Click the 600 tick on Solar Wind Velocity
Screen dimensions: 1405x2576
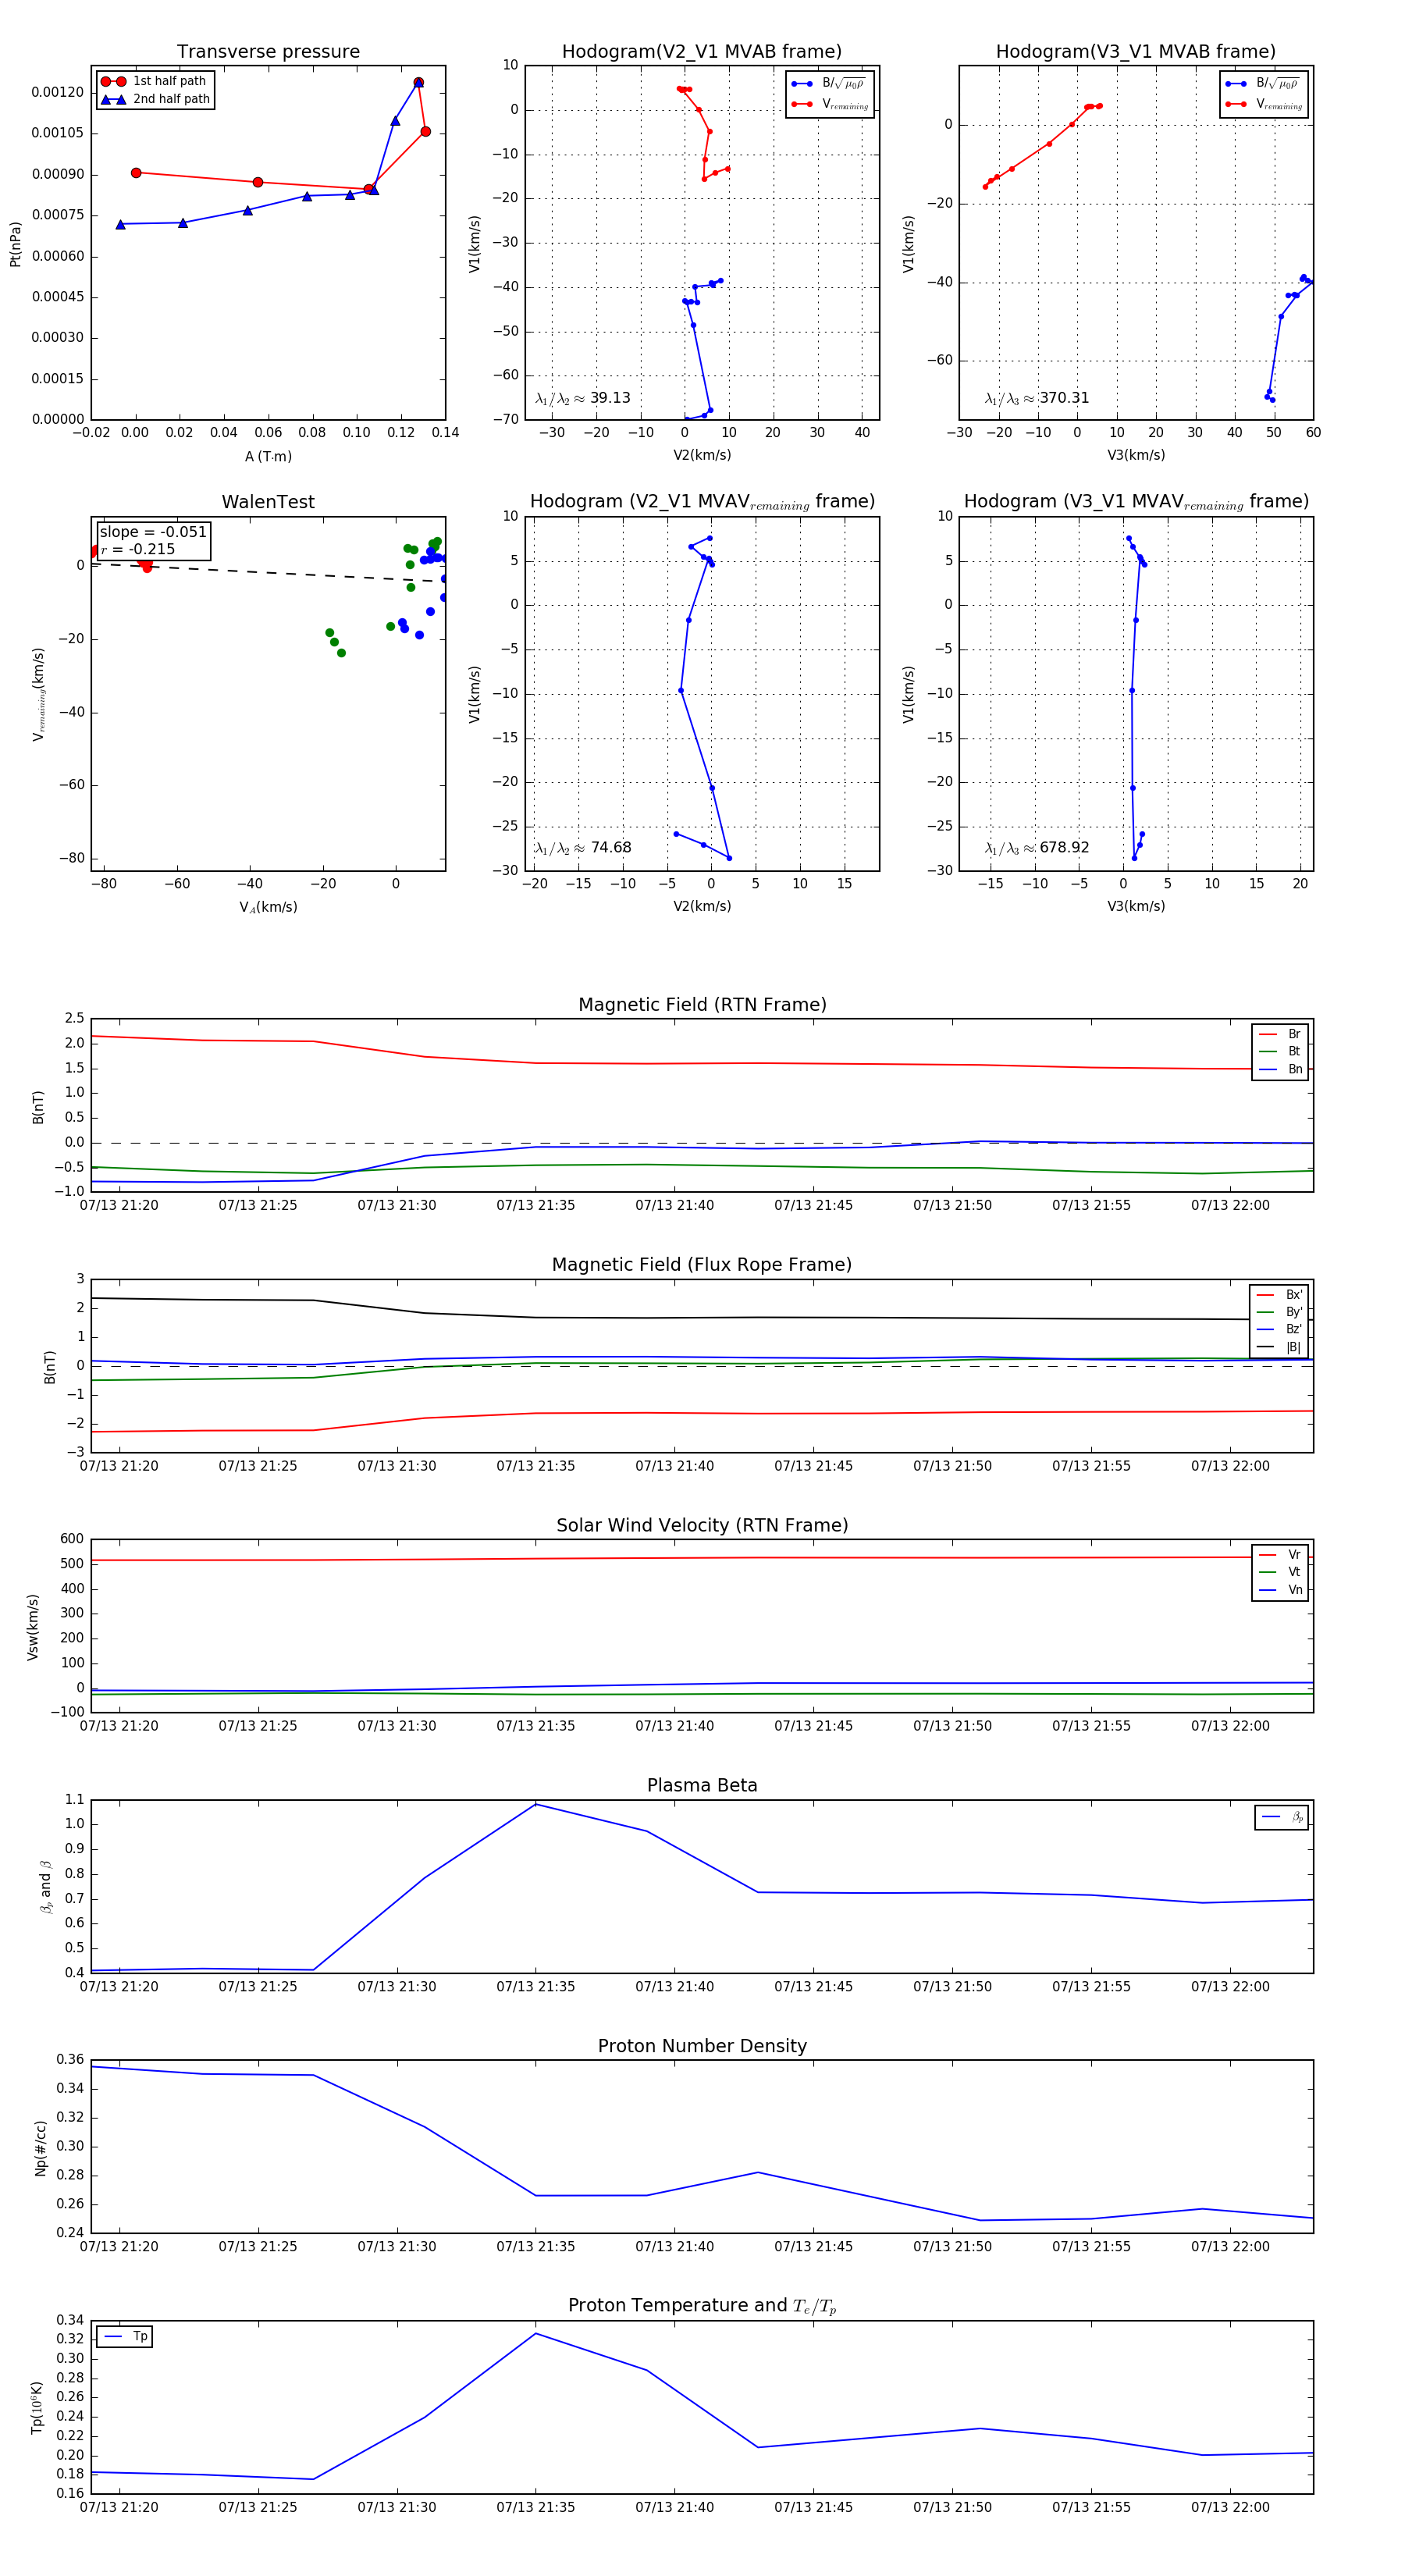[72, 1540]
